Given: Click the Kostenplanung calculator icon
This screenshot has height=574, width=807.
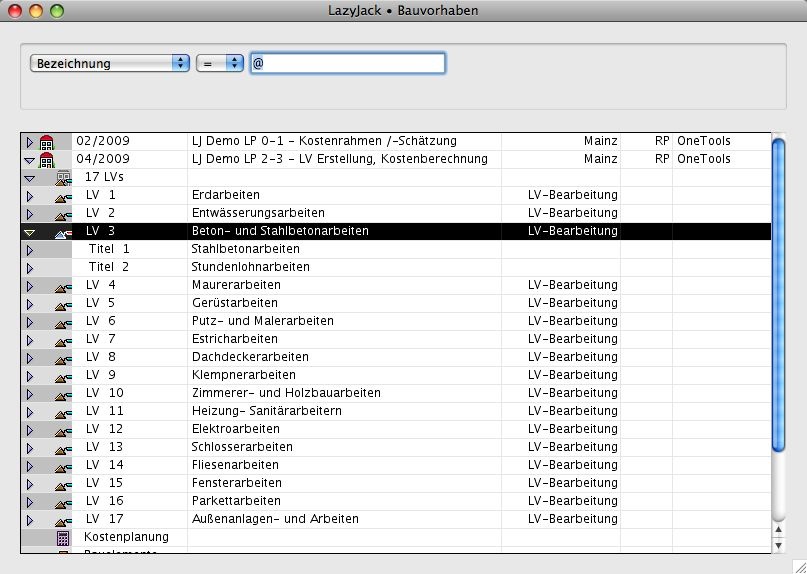Looking at the screenshot, I should [63, 538].
